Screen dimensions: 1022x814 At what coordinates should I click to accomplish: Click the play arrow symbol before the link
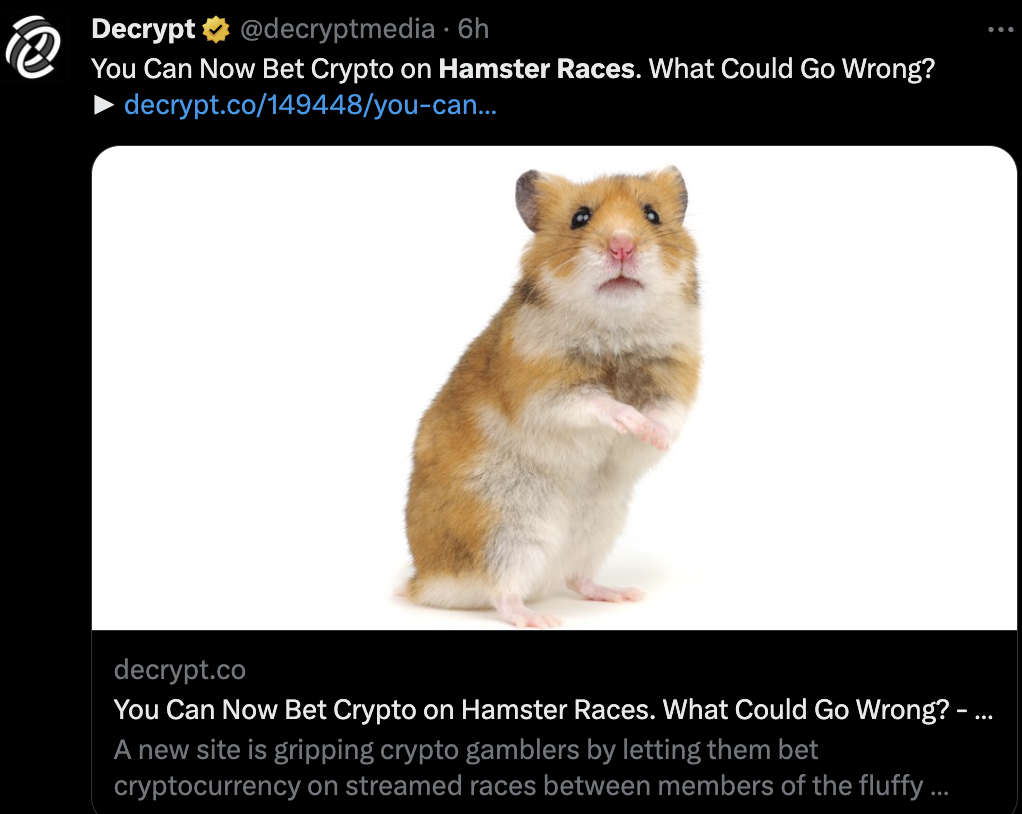click(x=104, y=105)
